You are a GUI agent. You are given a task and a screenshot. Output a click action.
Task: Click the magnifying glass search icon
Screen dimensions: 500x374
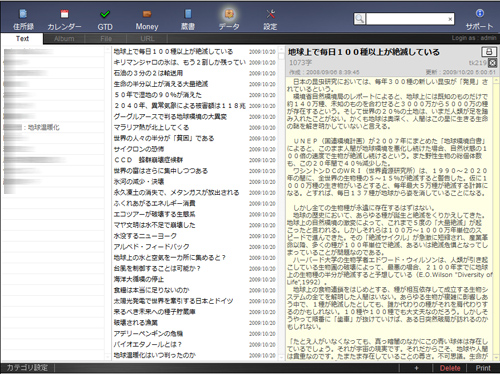pyautogui.click(x=360, y=19)
